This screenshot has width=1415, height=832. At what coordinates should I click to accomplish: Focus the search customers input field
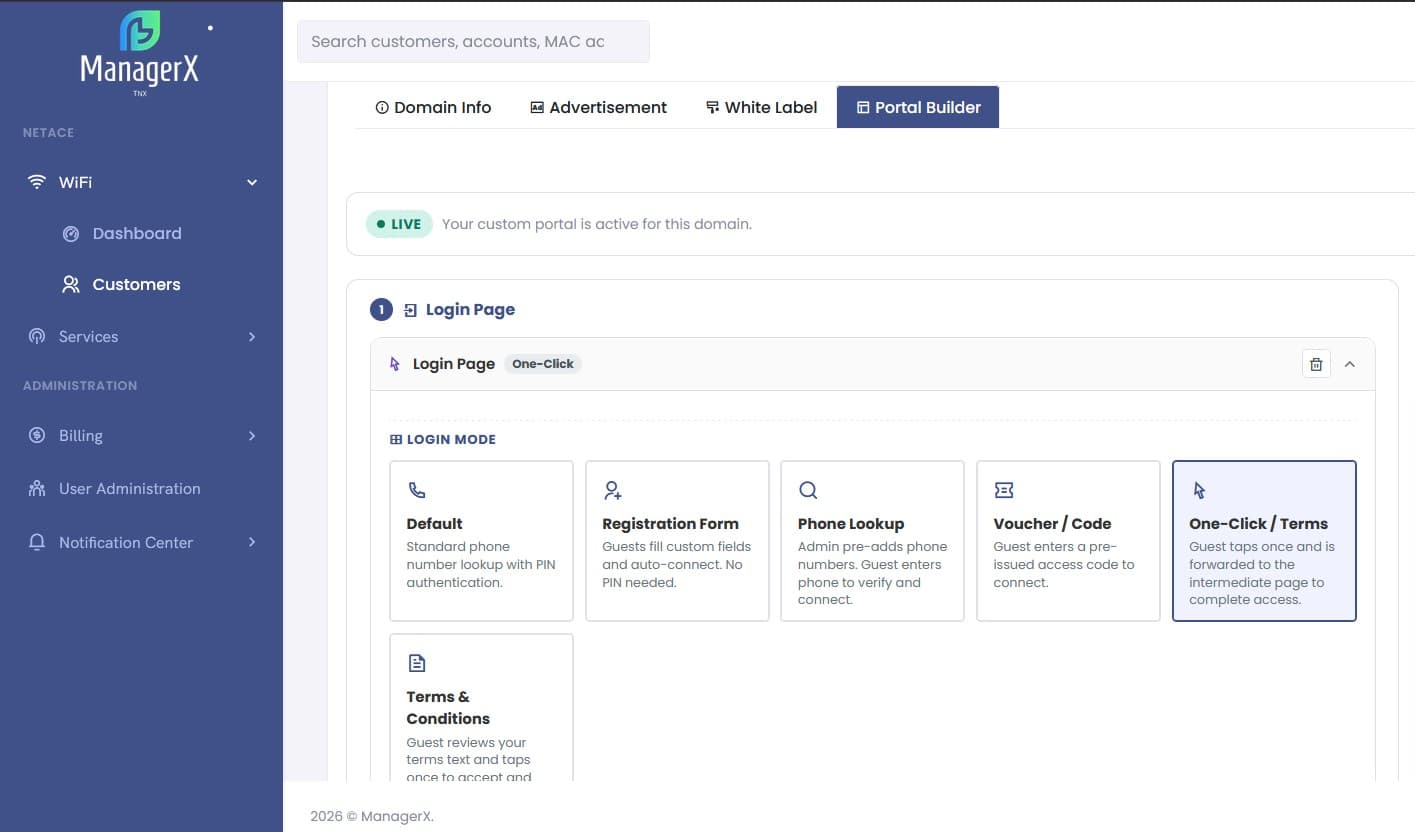click(473, 42)
